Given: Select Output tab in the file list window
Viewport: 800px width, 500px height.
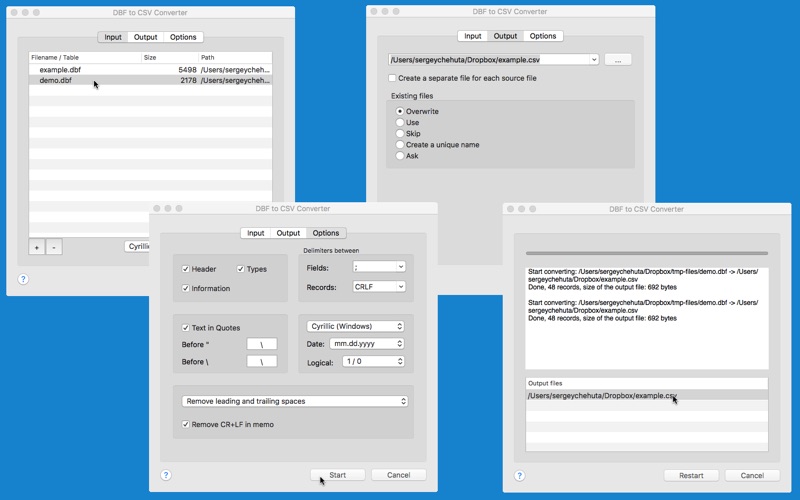Looking at the screenshot, I should (145, 37).
